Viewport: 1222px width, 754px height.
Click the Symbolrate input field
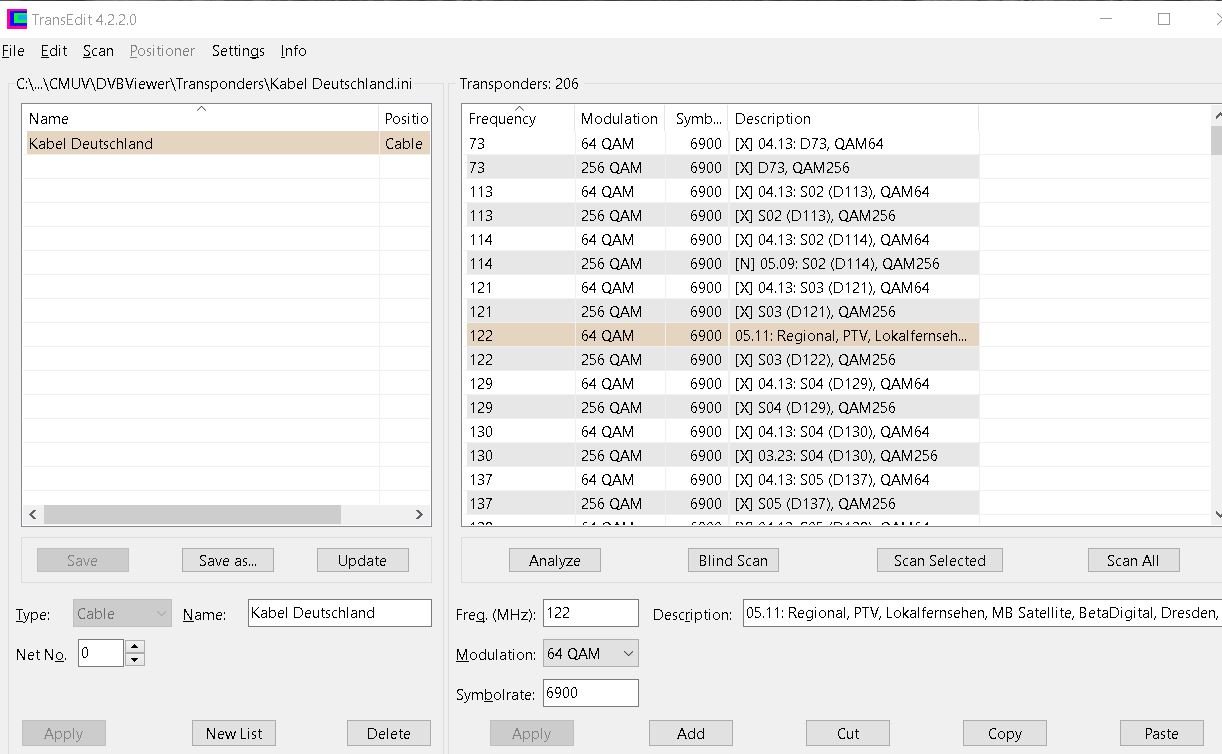pos(590,693)
